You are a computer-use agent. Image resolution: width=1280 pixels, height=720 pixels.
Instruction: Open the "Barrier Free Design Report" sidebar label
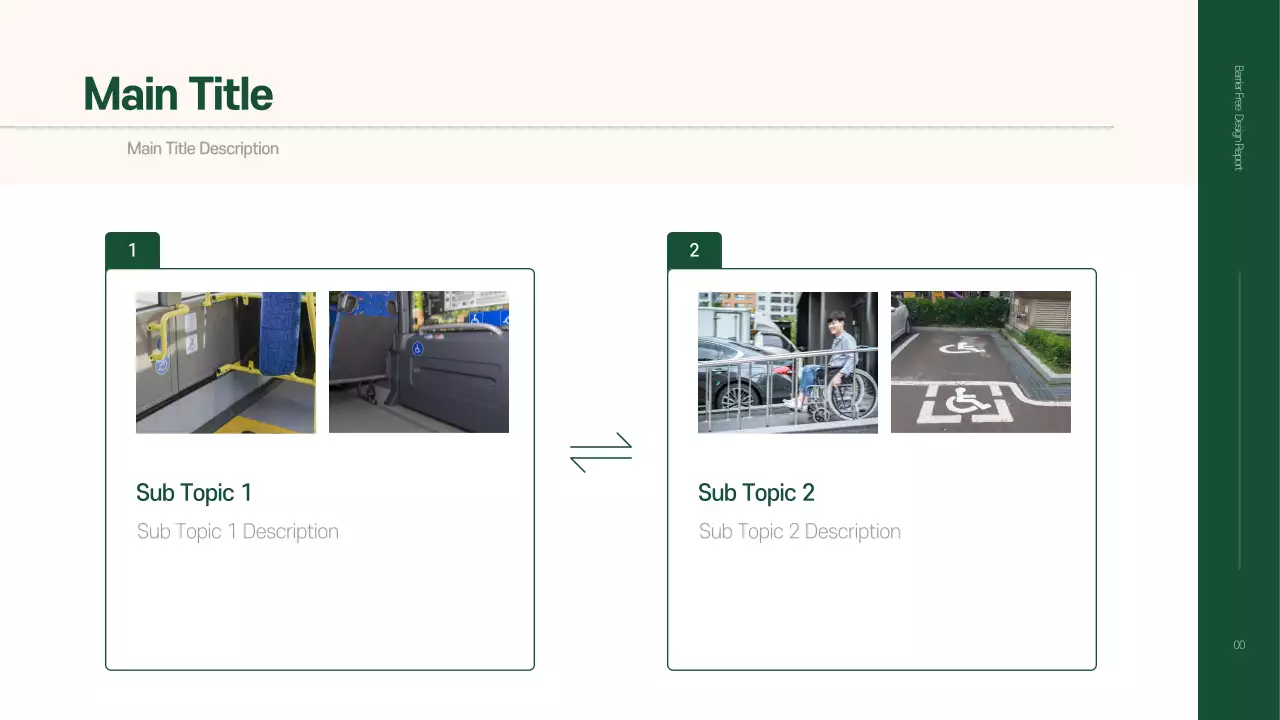[x=1238, y=119]
